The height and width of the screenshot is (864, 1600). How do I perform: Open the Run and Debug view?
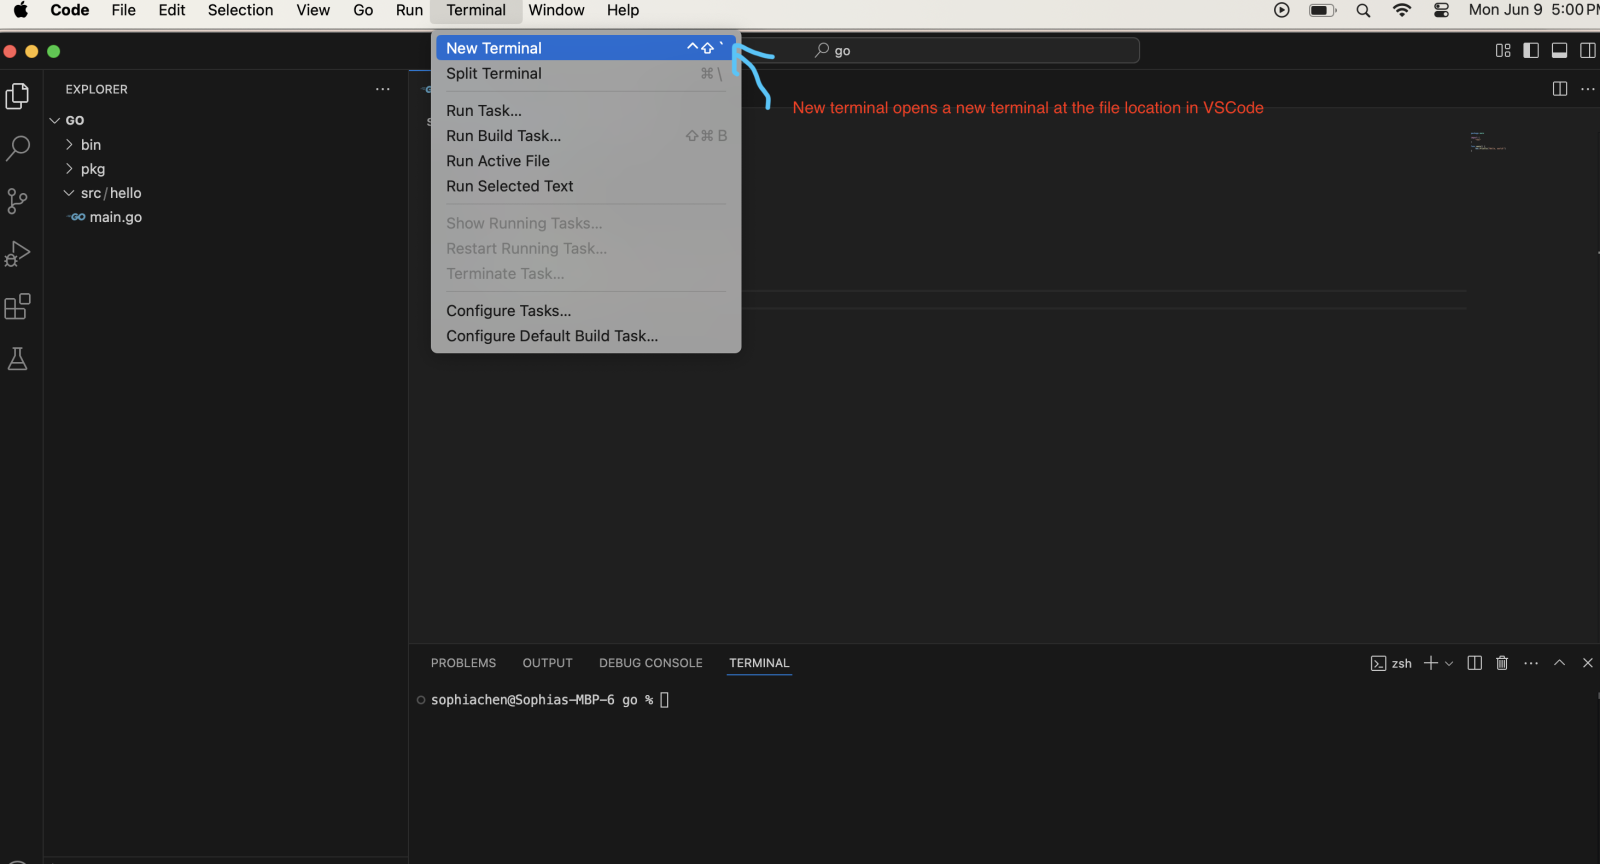tap(18, 254)
